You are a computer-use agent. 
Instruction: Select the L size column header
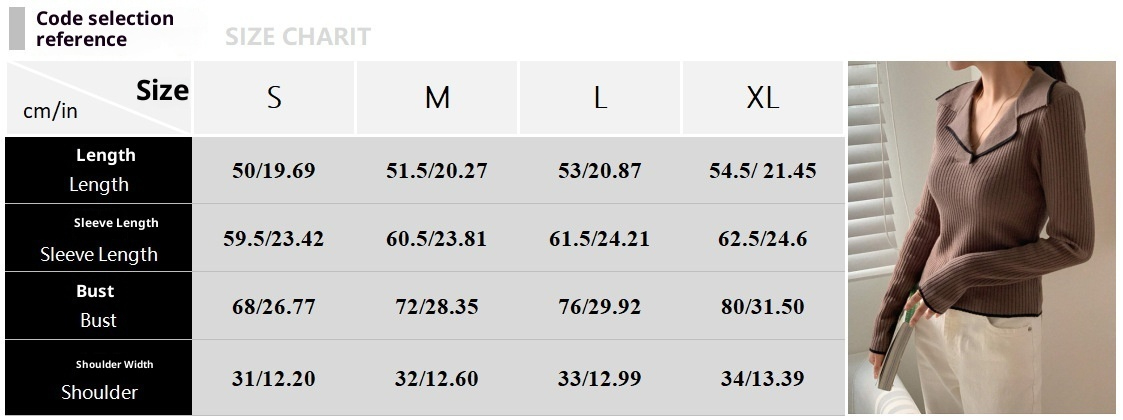click(600, 98)
